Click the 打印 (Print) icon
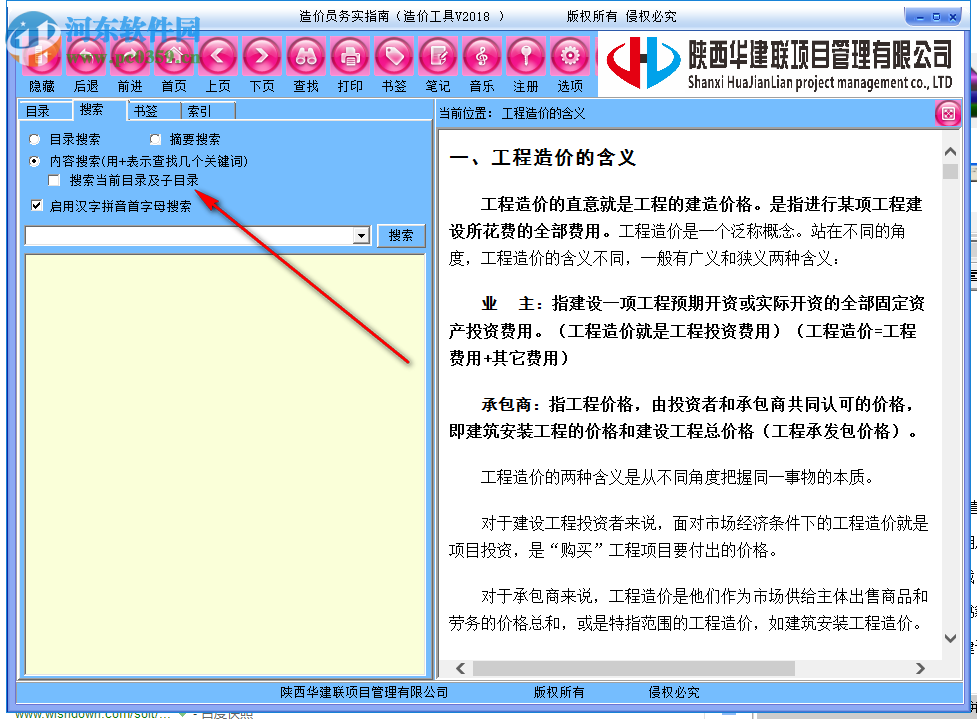The height and width of the screenshot is (719, 977). [x=349, y=55]
